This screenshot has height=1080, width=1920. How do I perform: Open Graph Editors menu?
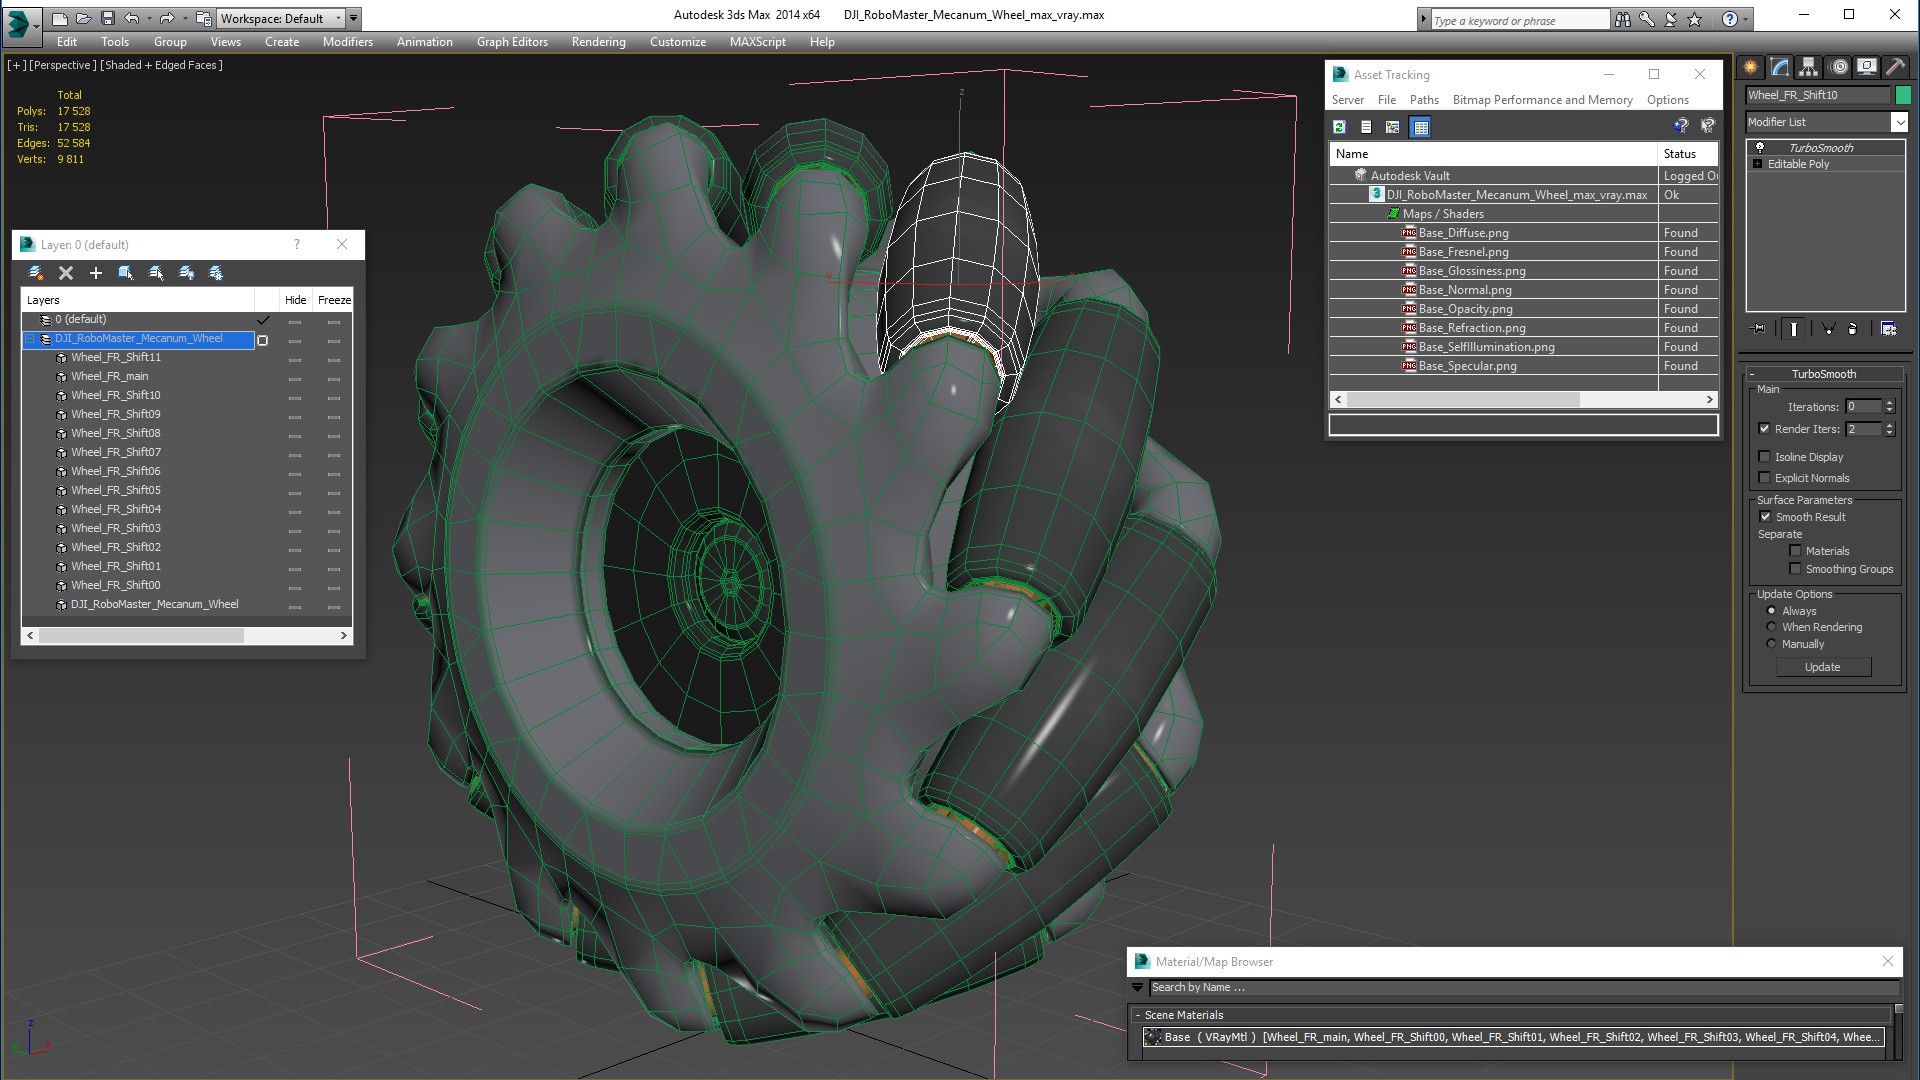click(512, 42)
